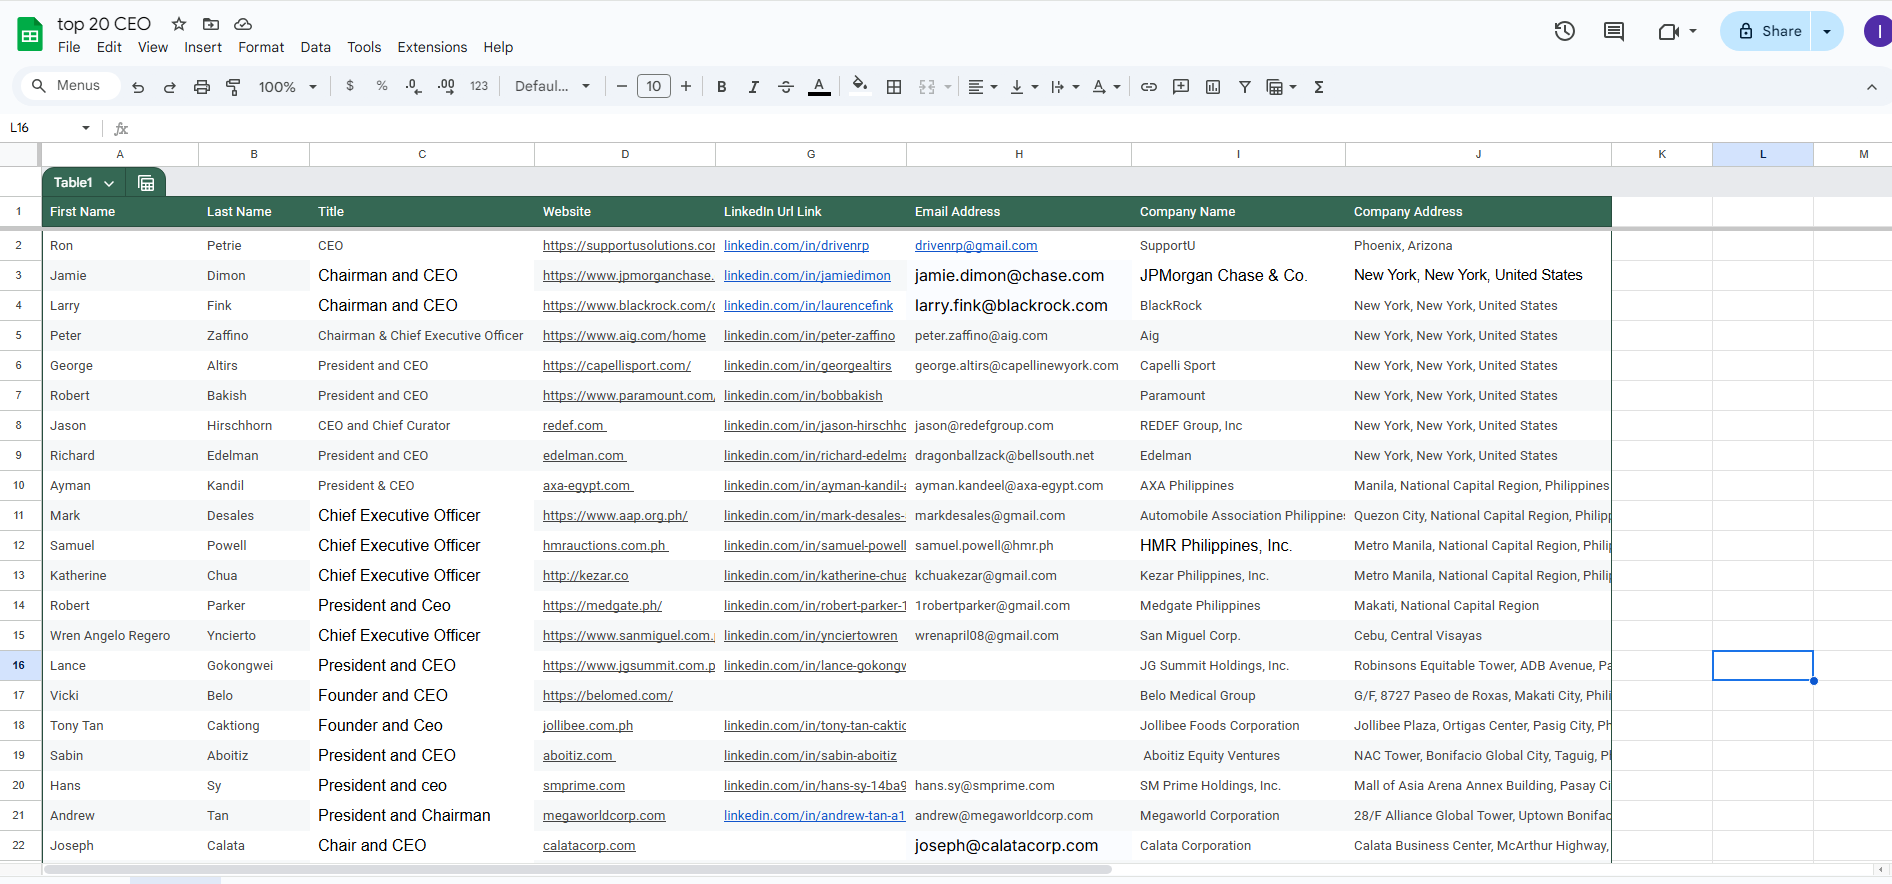
Task: Open the font Default dropdown
Action: [552, 87]
